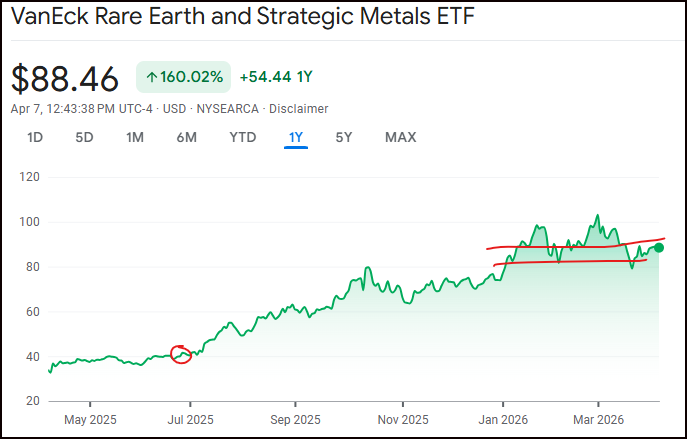Click the Sep 2025 axis label

[x=294, y=419]
